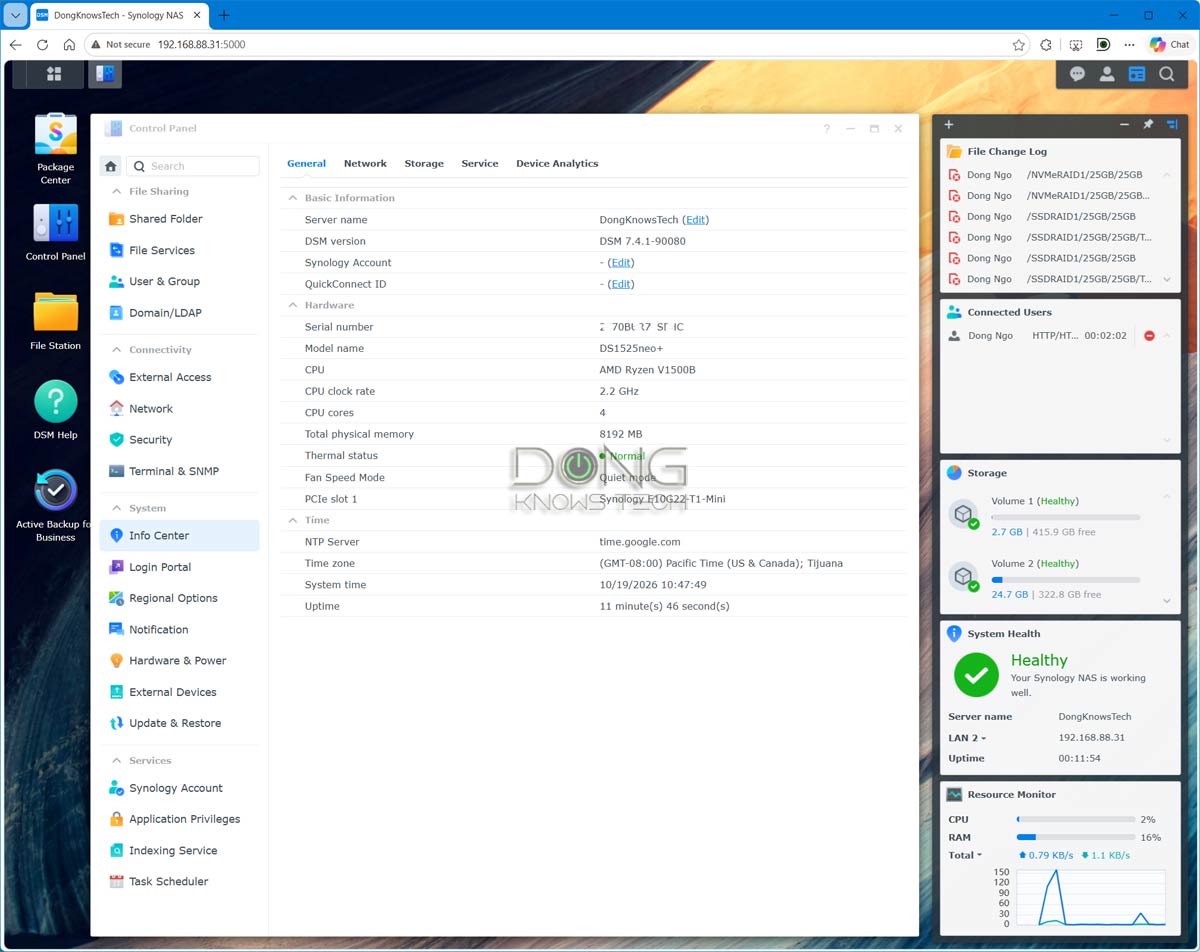
Task: Edit the server name link
Action: 695,220
